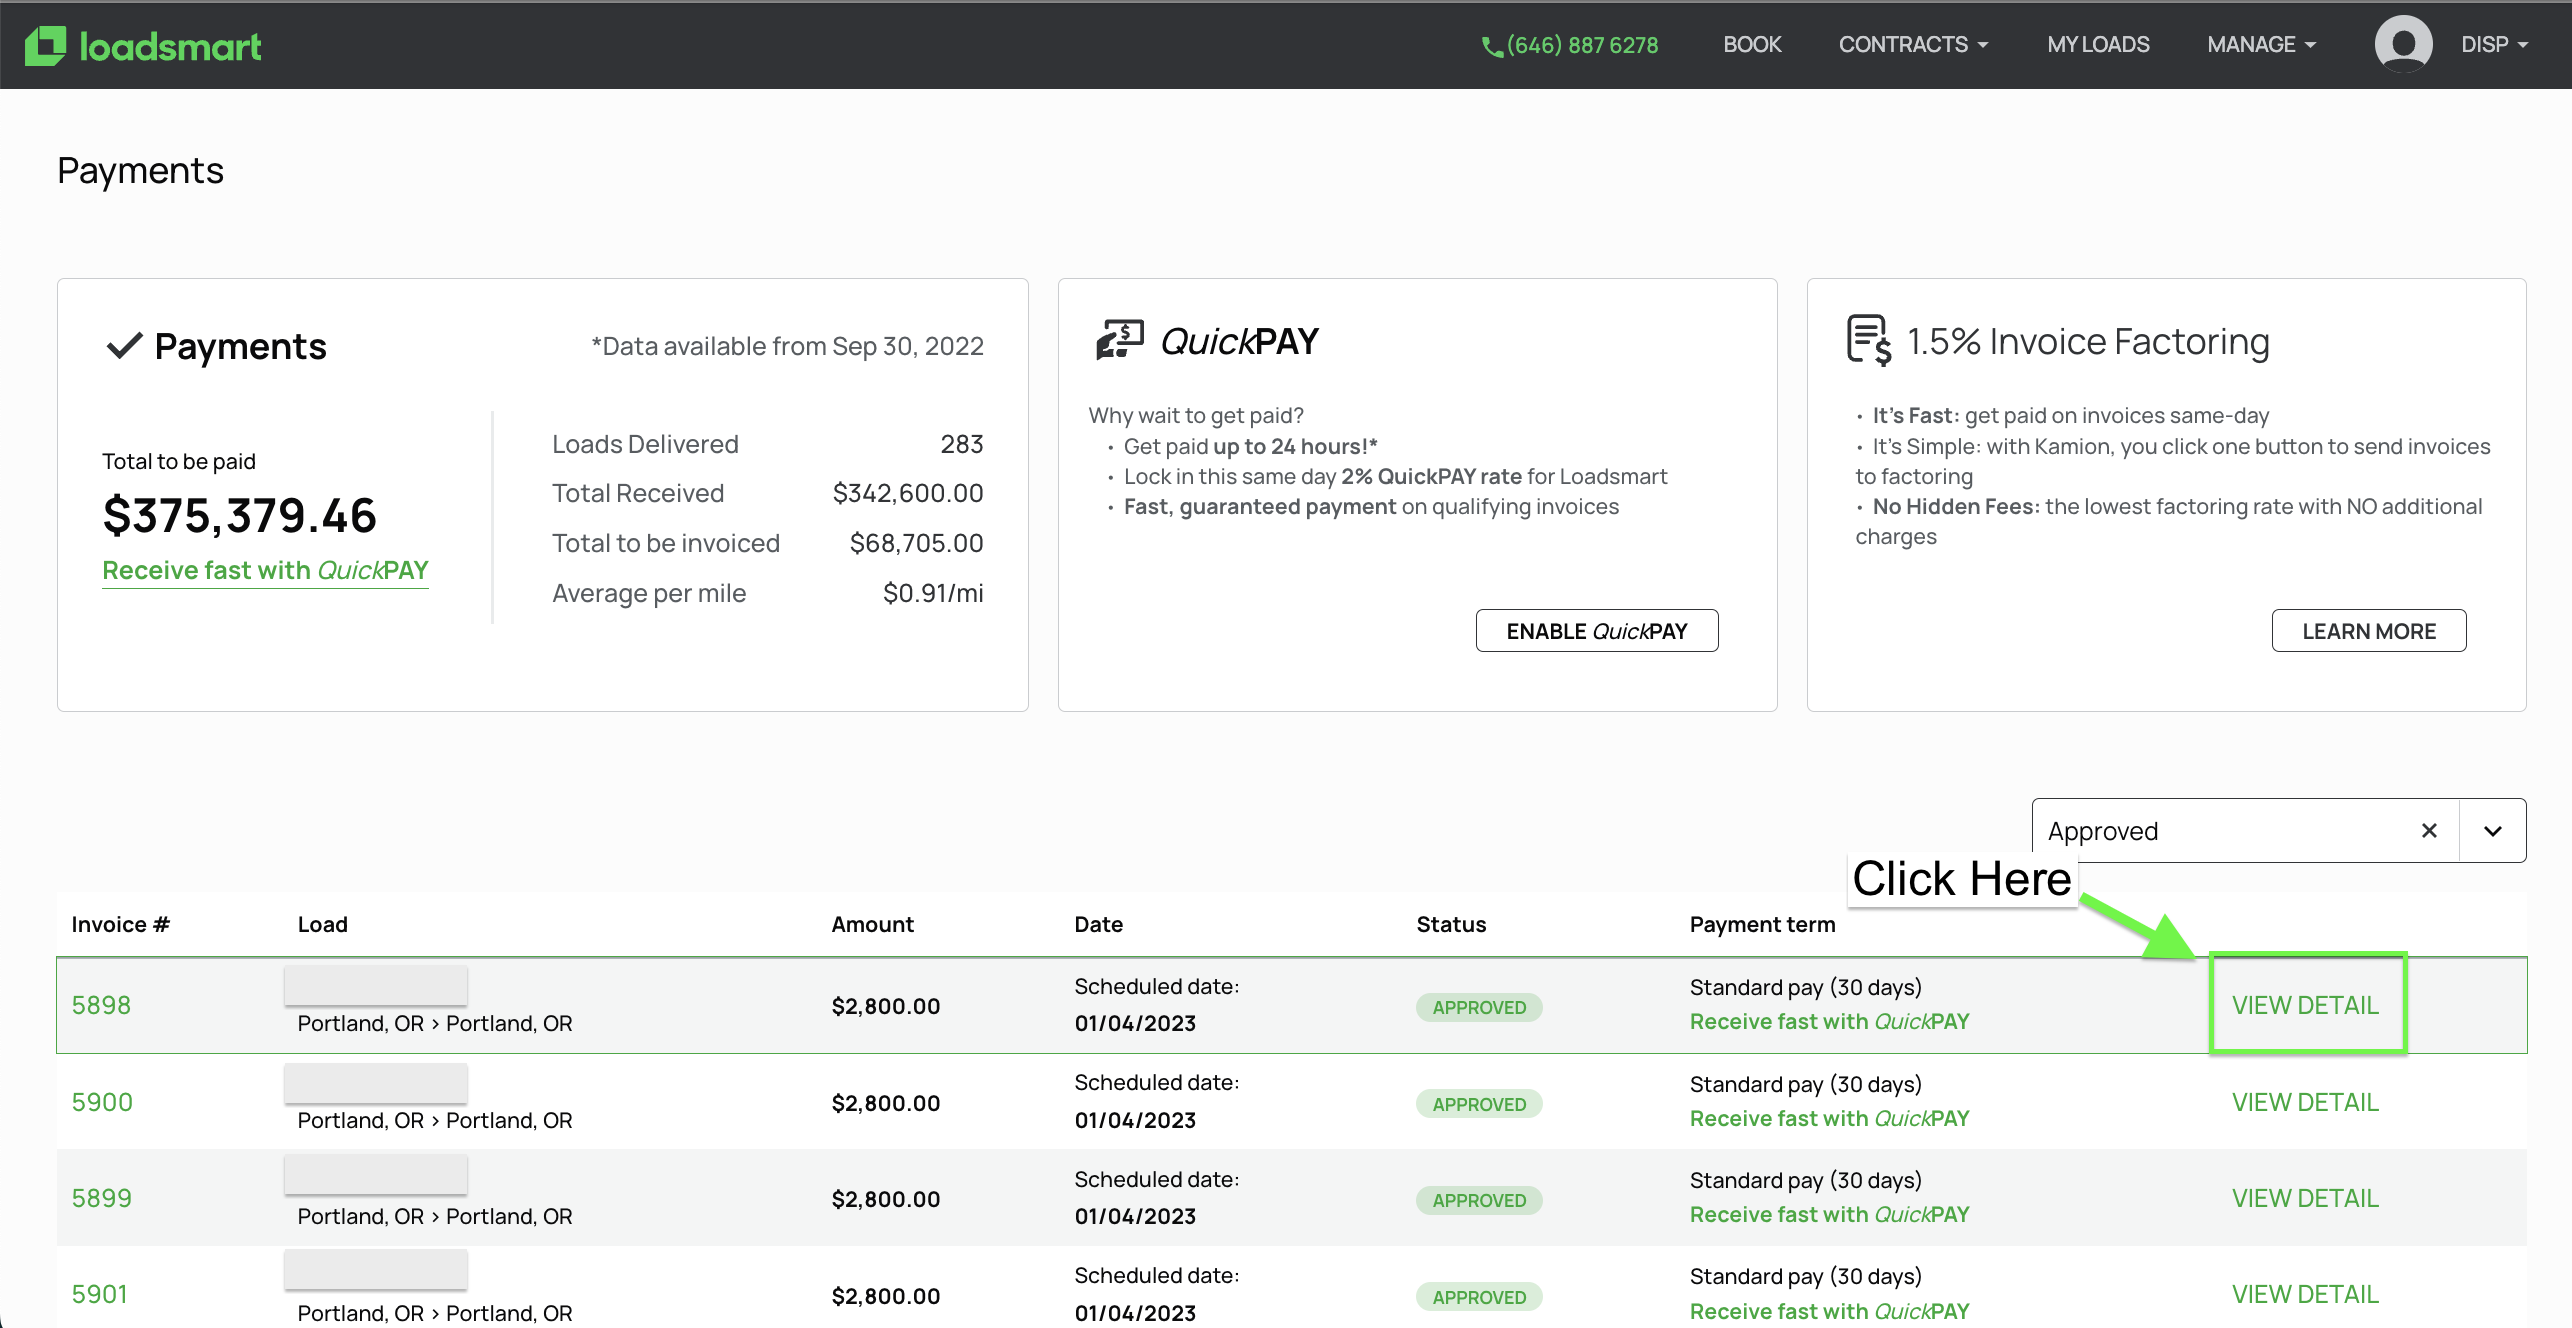Click the $375,379.46 total amount
This screenshot has width=2572, height=1328.
[x=240, y=515]
